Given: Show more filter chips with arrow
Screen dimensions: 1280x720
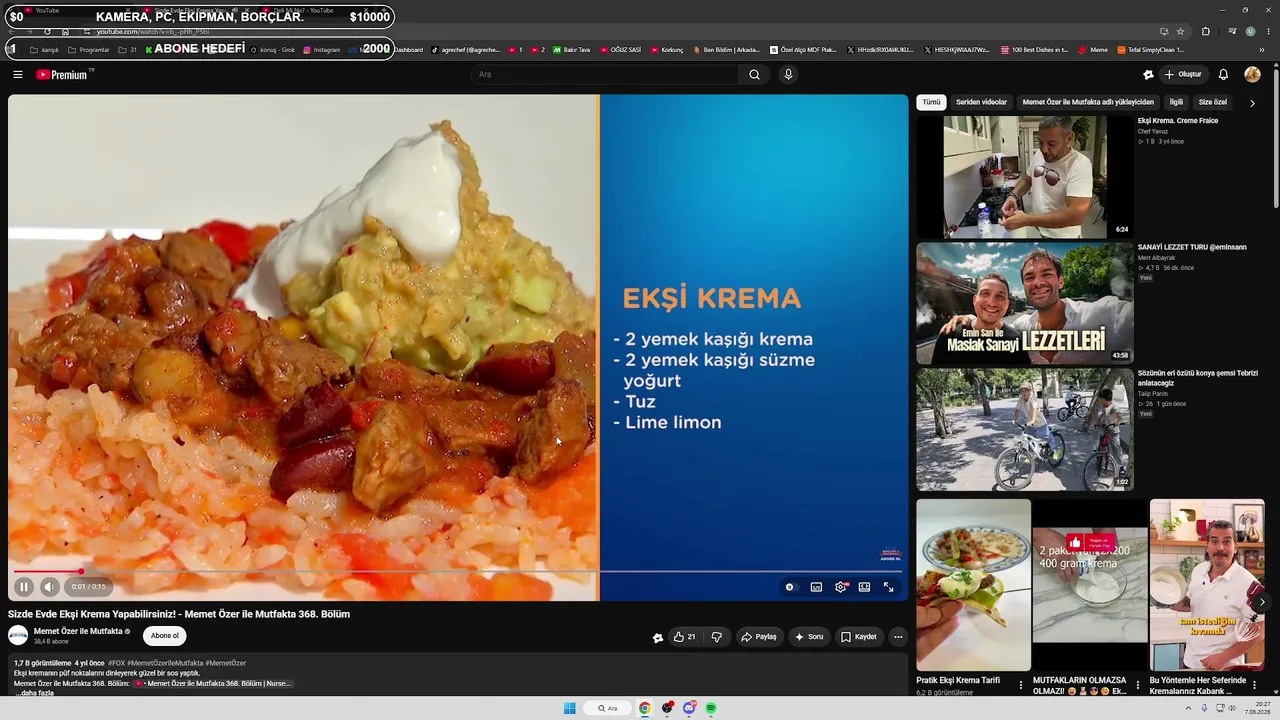Looking at the screenshot, I should coord(1252,103).
